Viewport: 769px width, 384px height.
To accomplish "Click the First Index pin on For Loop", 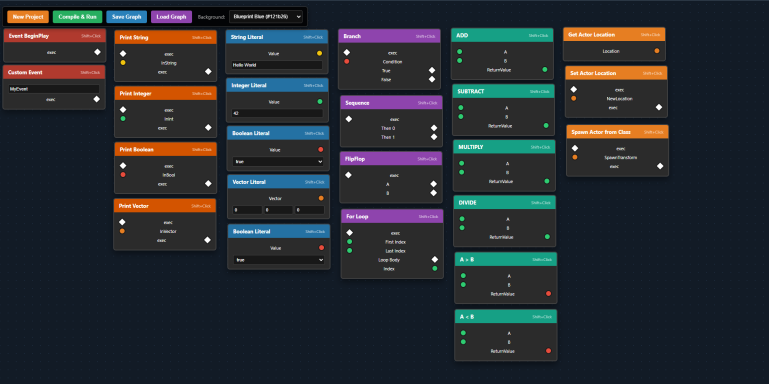I will coord(350,242).
